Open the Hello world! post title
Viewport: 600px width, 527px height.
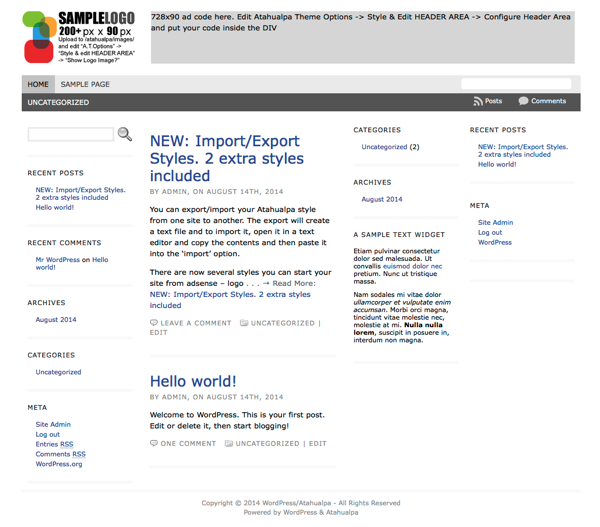click(x=193, y=381)
